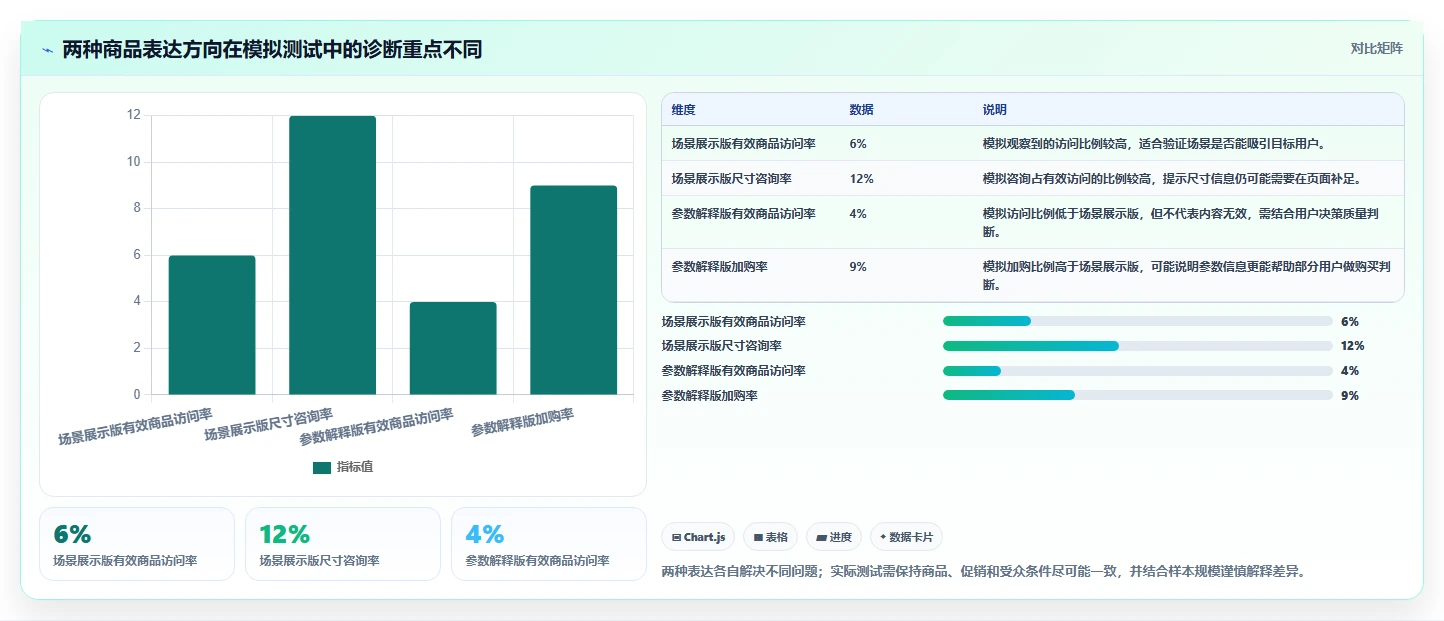Select the Chart.js tag chip
The height and width of the screenshot is (621, 1444).
coord(698,537)
